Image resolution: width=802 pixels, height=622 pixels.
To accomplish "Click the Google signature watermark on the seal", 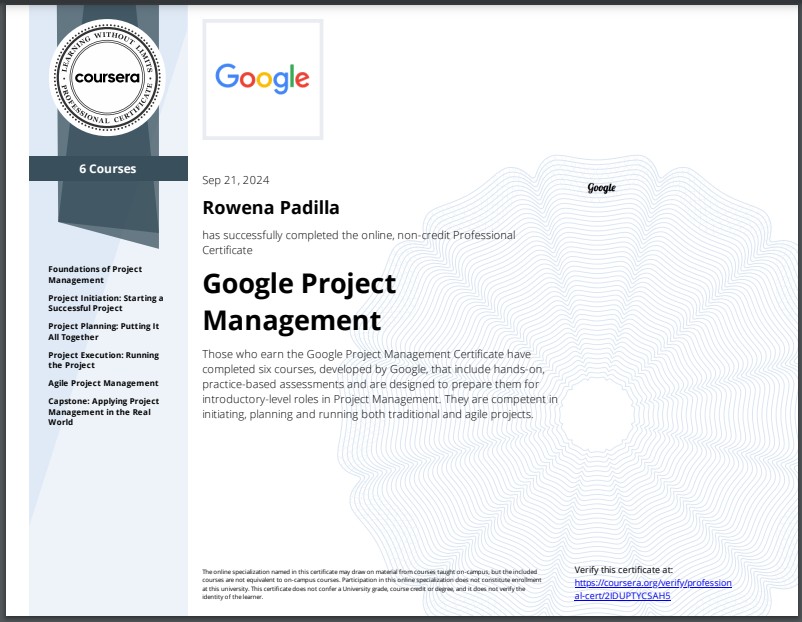I will pos(601,186).
